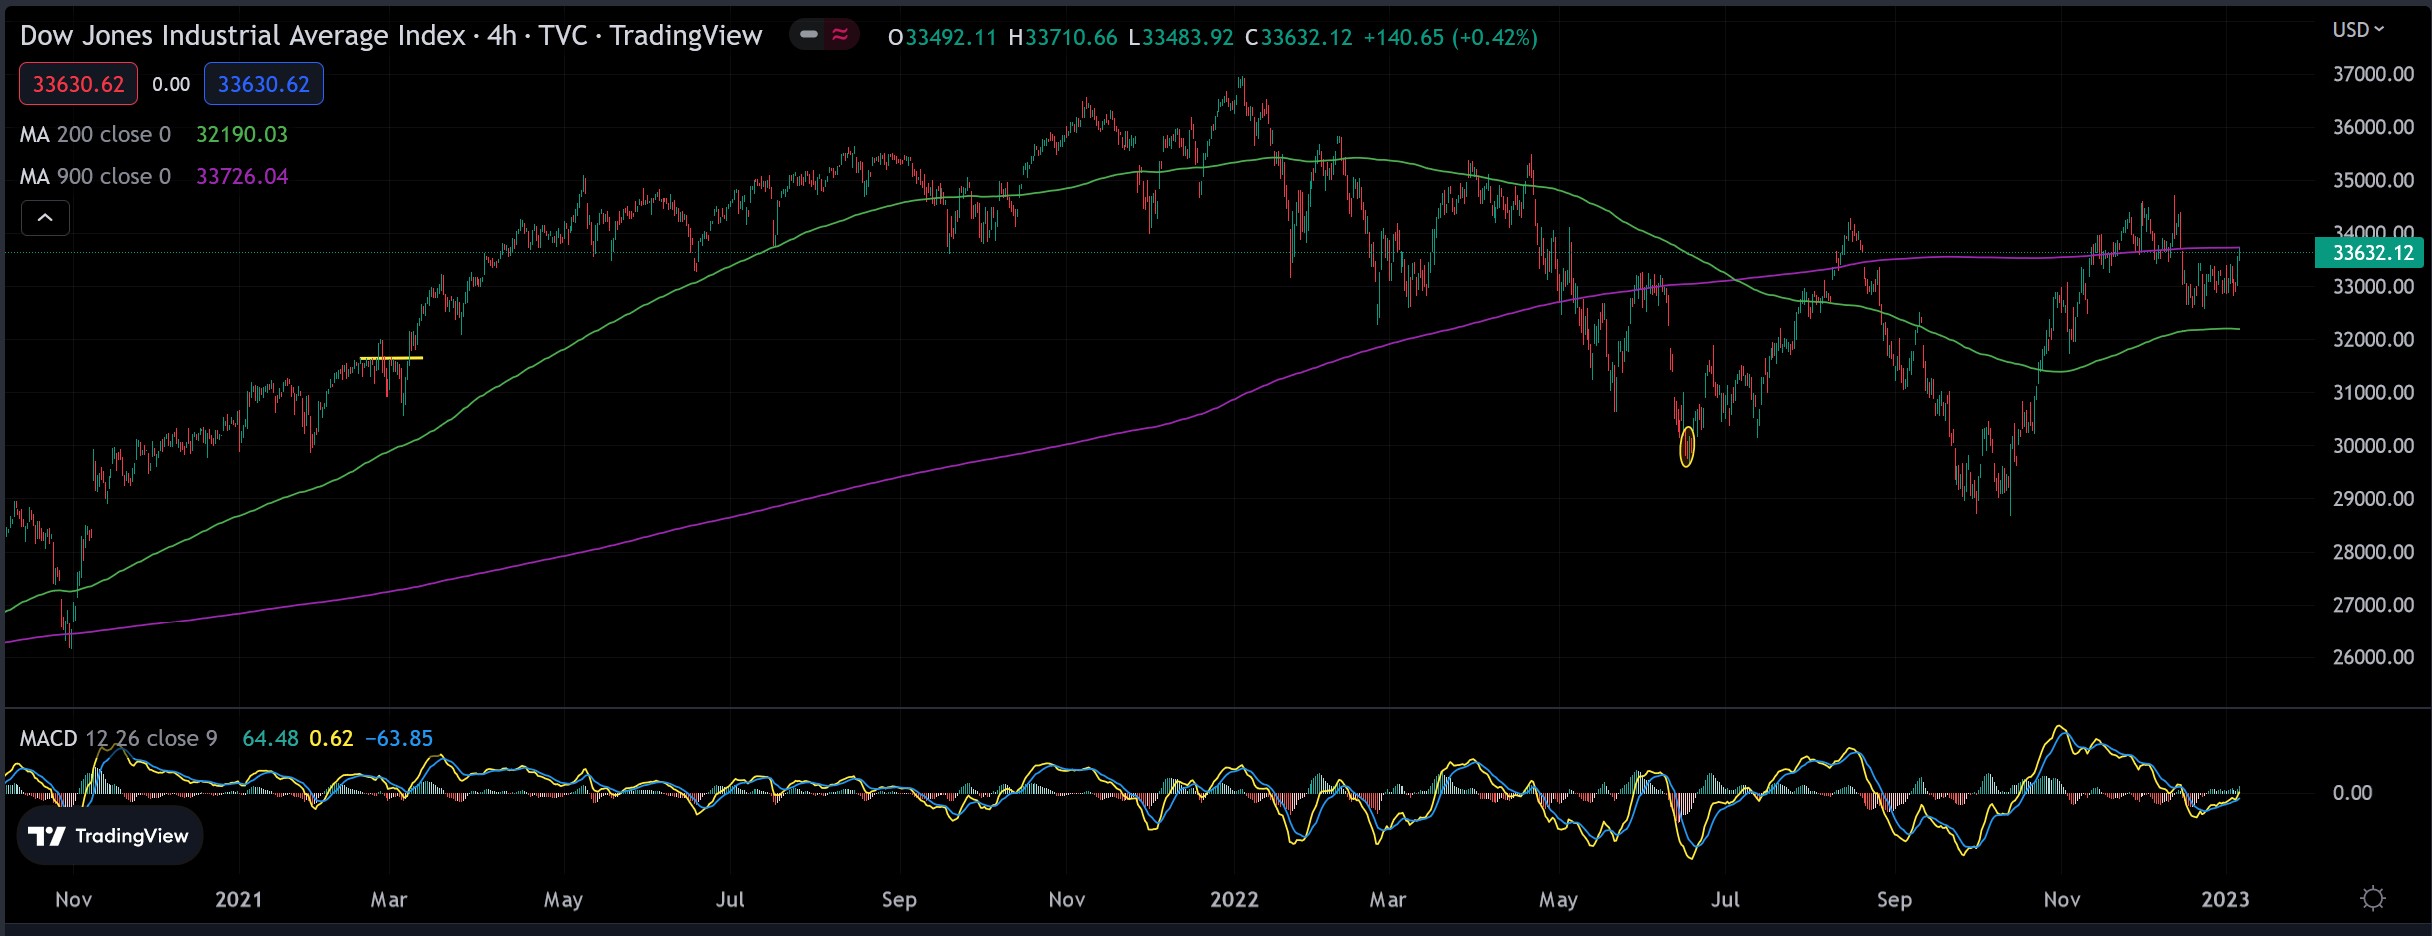
Task: Click the MA 900 value 33726.04
Action: click(242, 176)
